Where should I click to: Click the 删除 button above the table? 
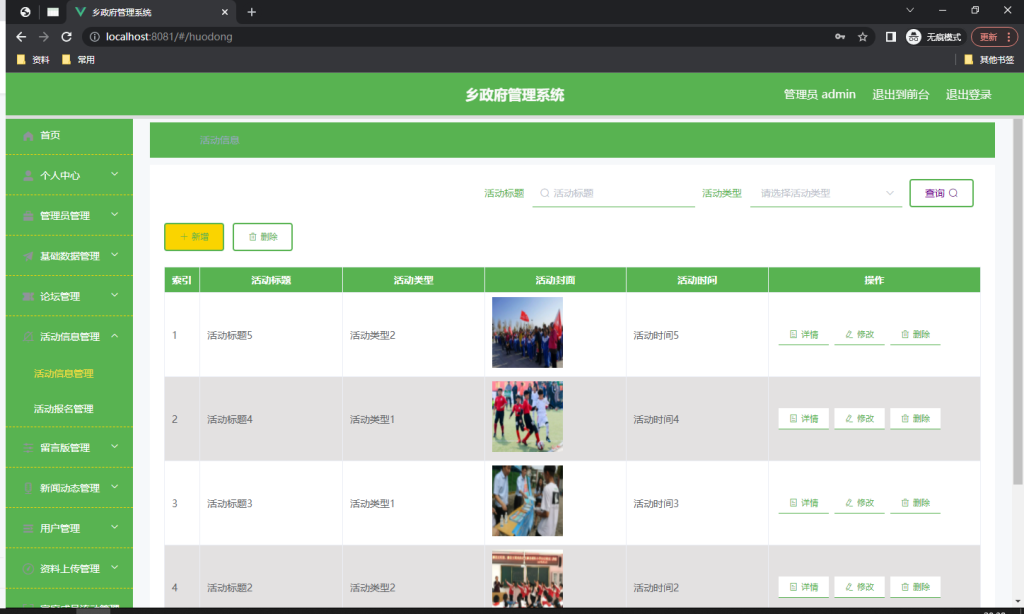[262, 237]
